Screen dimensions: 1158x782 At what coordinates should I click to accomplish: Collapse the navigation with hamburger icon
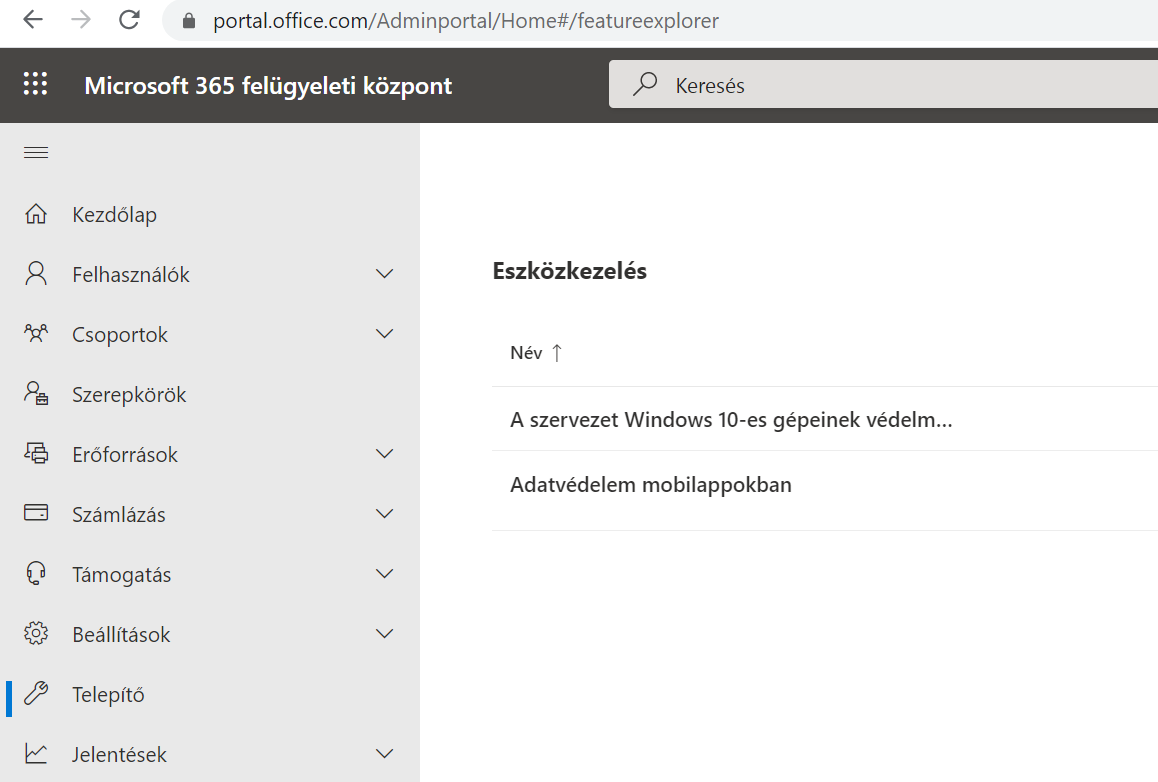point(36,153)
